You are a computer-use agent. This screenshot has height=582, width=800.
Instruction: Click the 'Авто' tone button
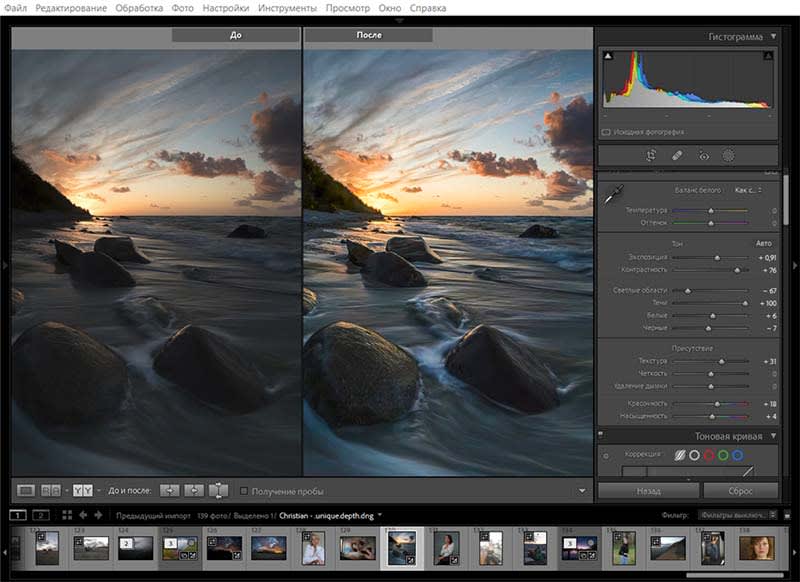click(x=763, y=243)
